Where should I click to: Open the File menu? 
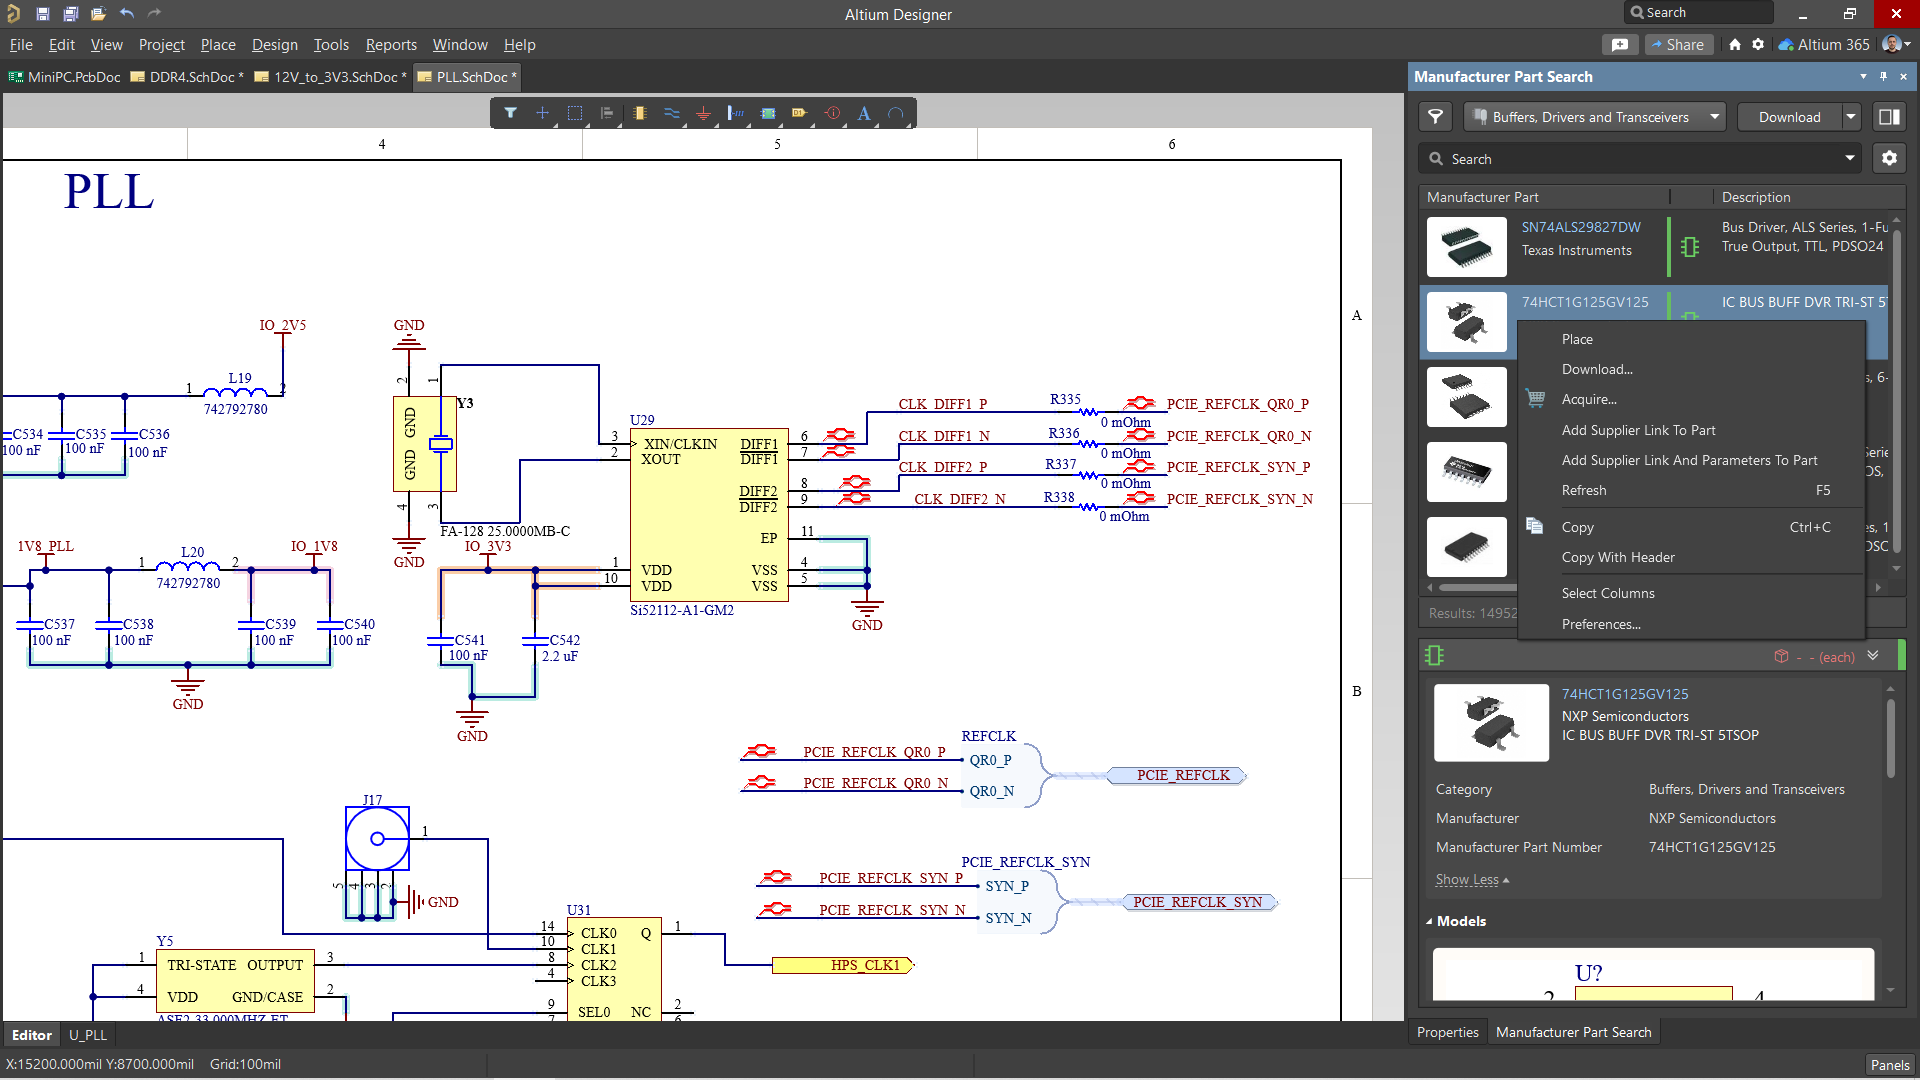[21, 45]
